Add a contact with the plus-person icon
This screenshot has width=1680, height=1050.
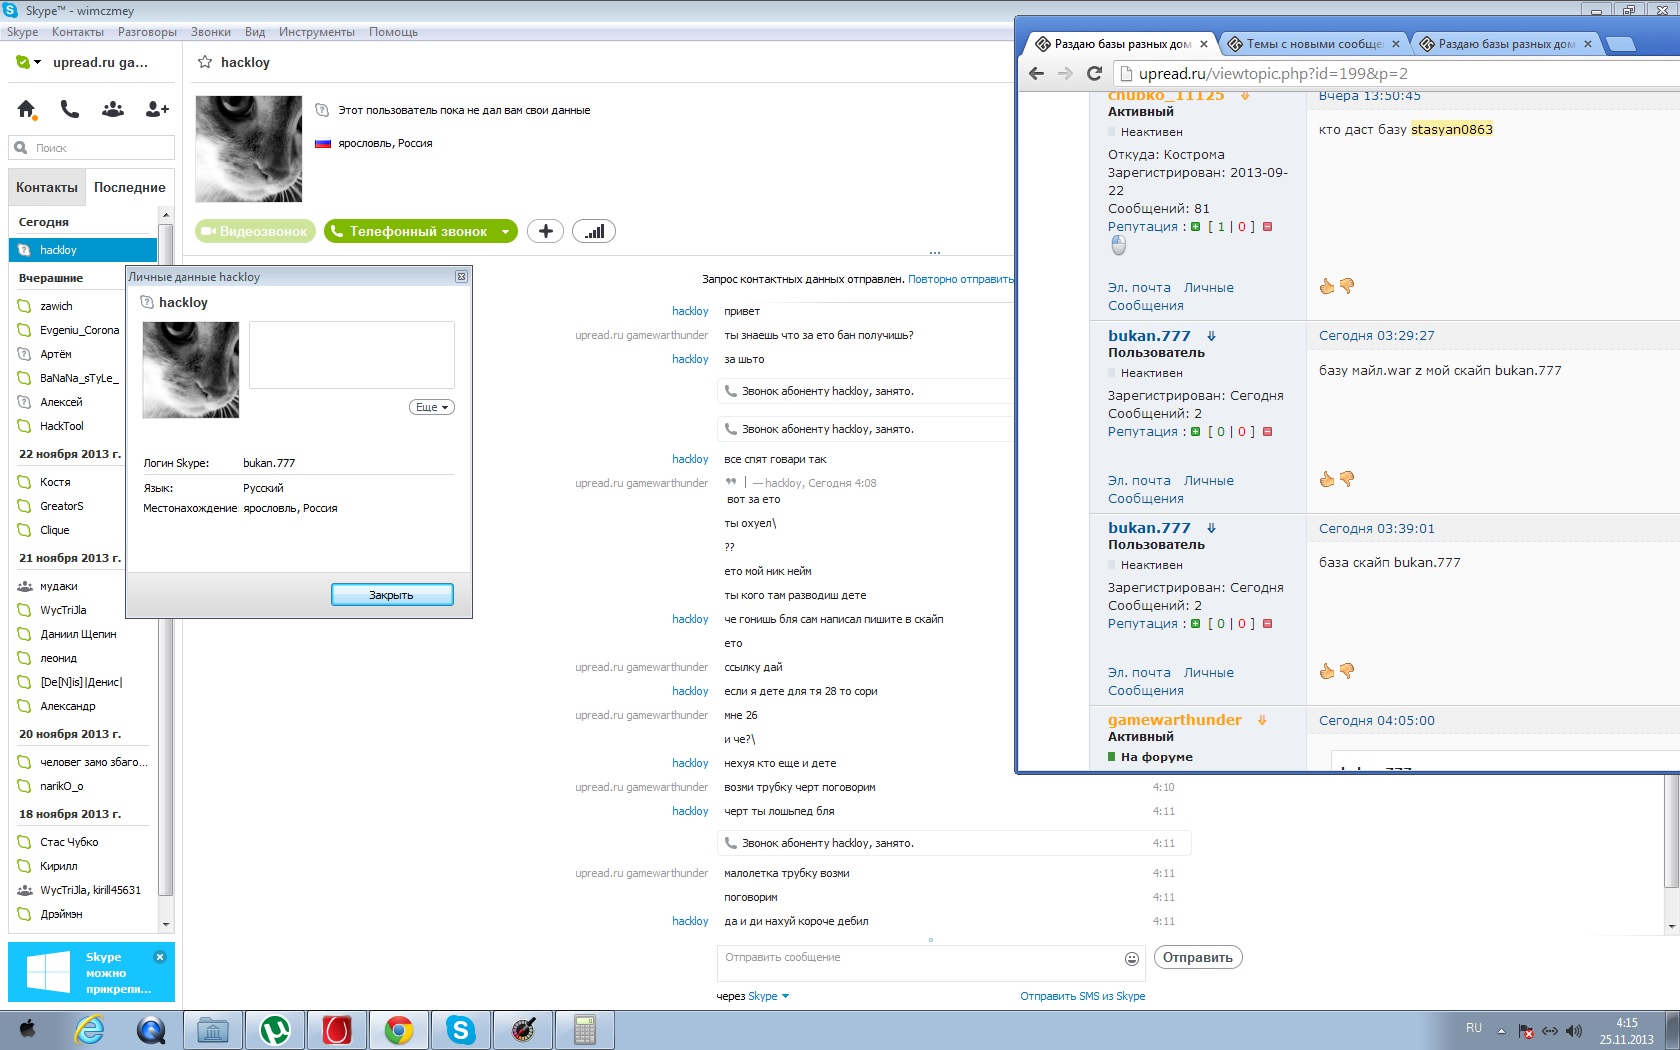[157, 109]
